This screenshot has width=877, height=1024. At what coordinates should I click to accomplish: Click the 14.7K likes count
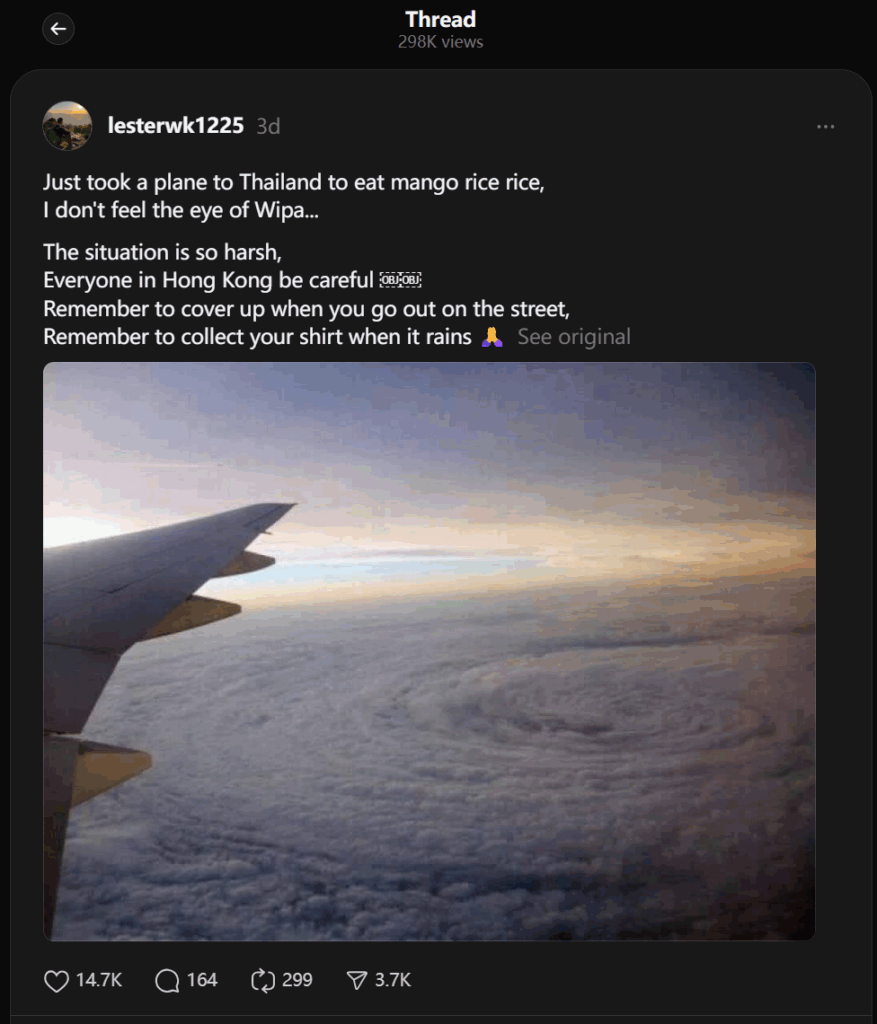coord(99,980)
